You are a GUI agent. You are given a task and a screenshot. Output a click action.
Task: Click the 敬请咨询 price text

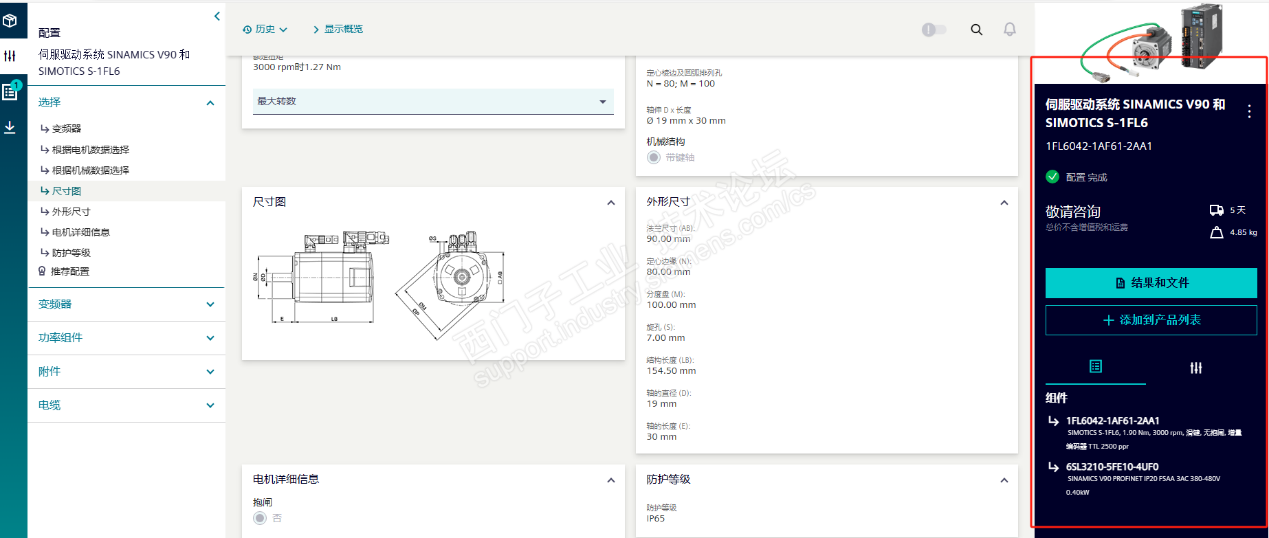(x=1073, y=211)
